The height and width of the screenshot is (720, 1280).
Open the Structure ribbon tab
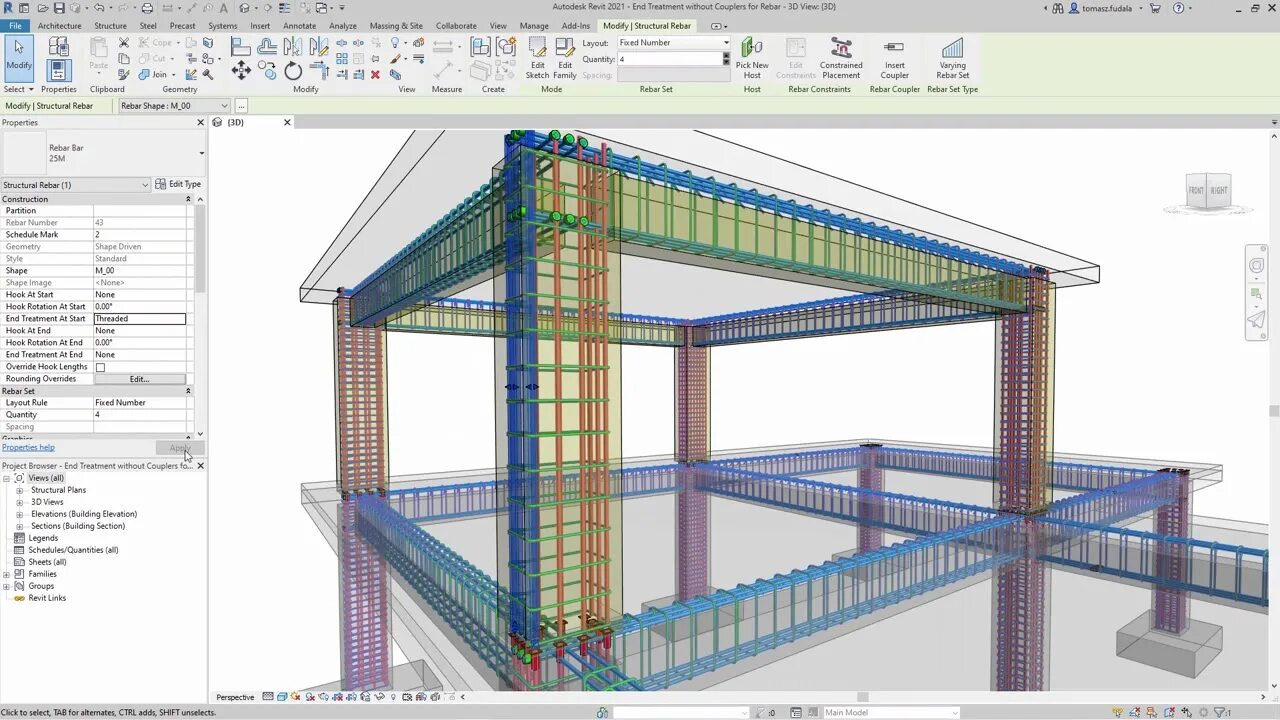tap(110, 26)
